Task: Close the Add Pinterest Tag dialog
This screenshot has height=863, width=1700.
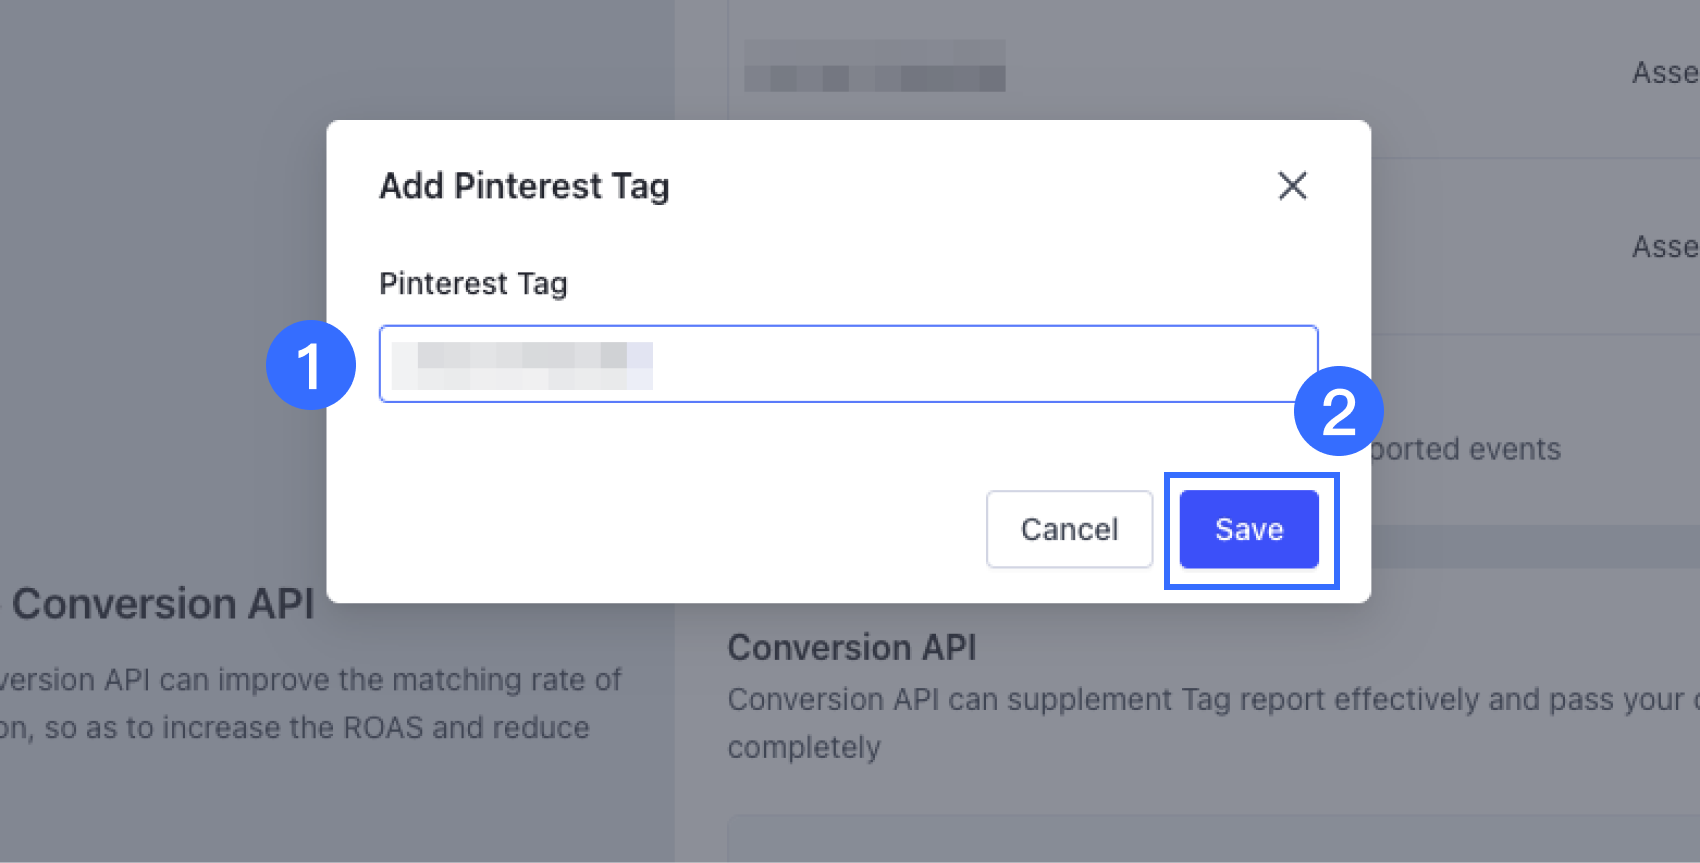Action: click(1292, 185)
